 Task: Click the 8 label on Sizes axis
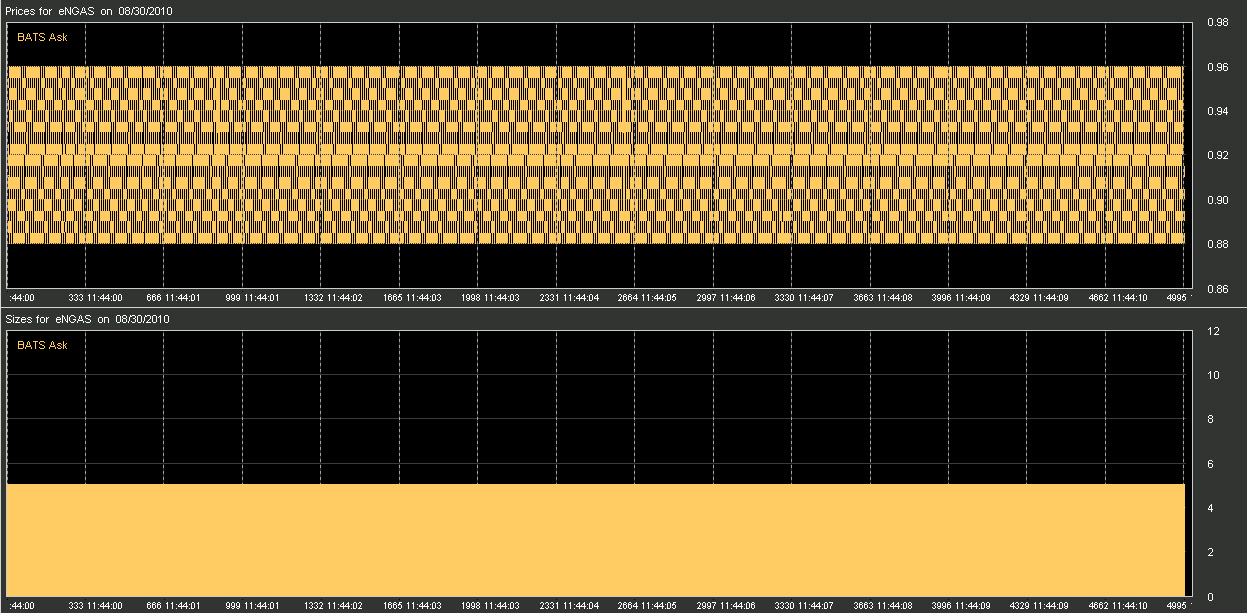pos(1210,419)
